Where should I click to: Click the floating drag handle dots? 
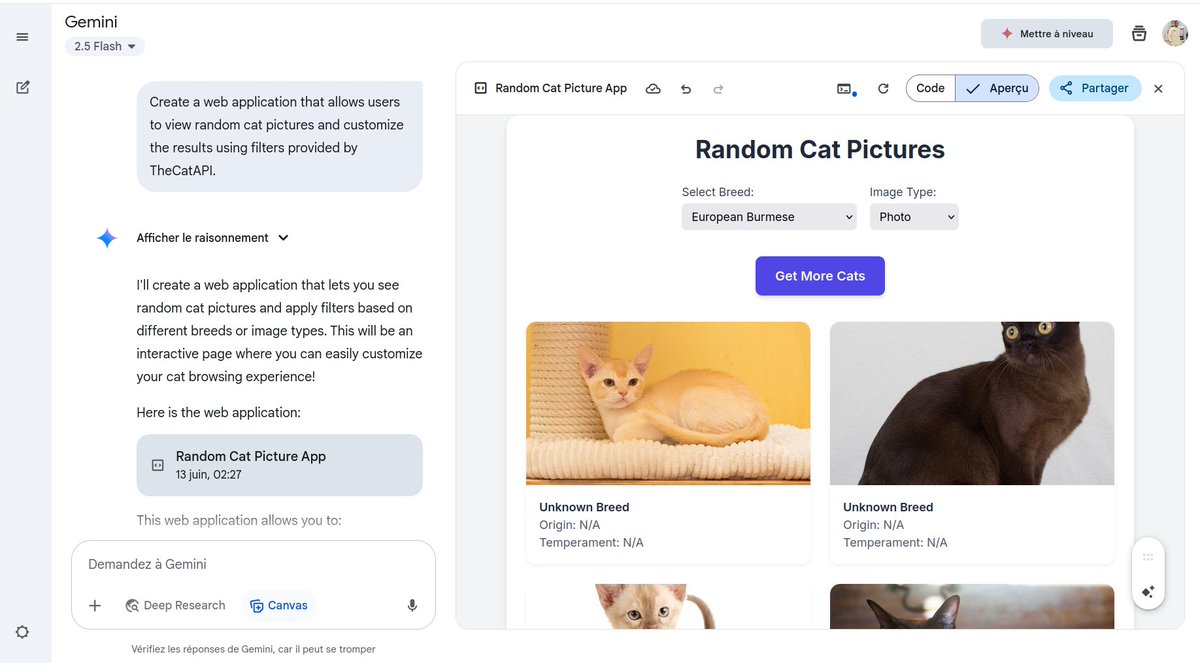click(1148, 557)
